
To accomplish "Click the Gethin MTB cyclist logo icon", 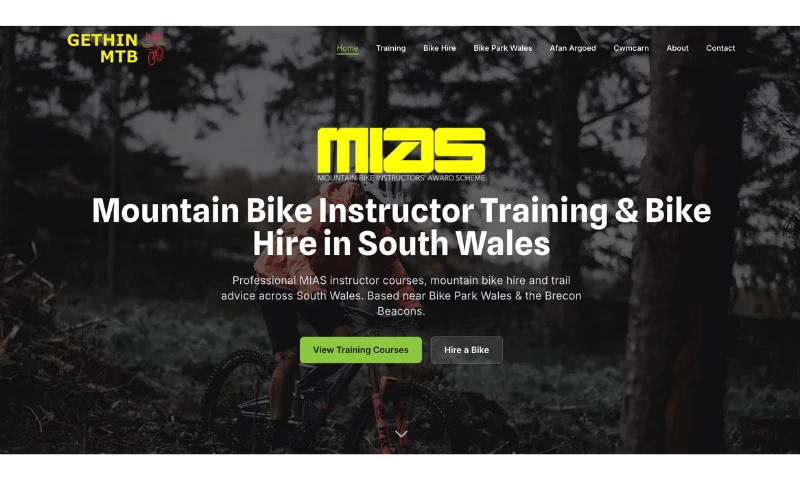I will pyautogui.click(x=155, y=47).
